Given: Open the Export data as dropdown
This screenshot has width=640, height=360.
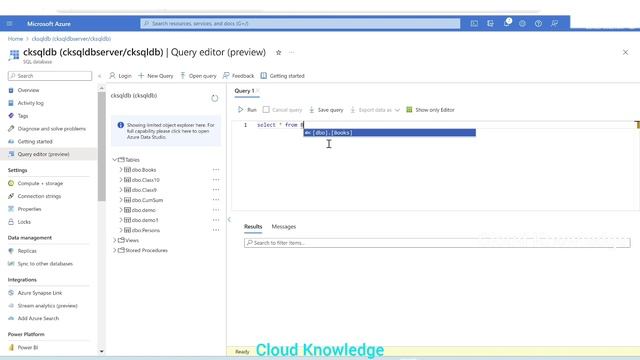Looking at the screenshot, I should coord(375,110).
